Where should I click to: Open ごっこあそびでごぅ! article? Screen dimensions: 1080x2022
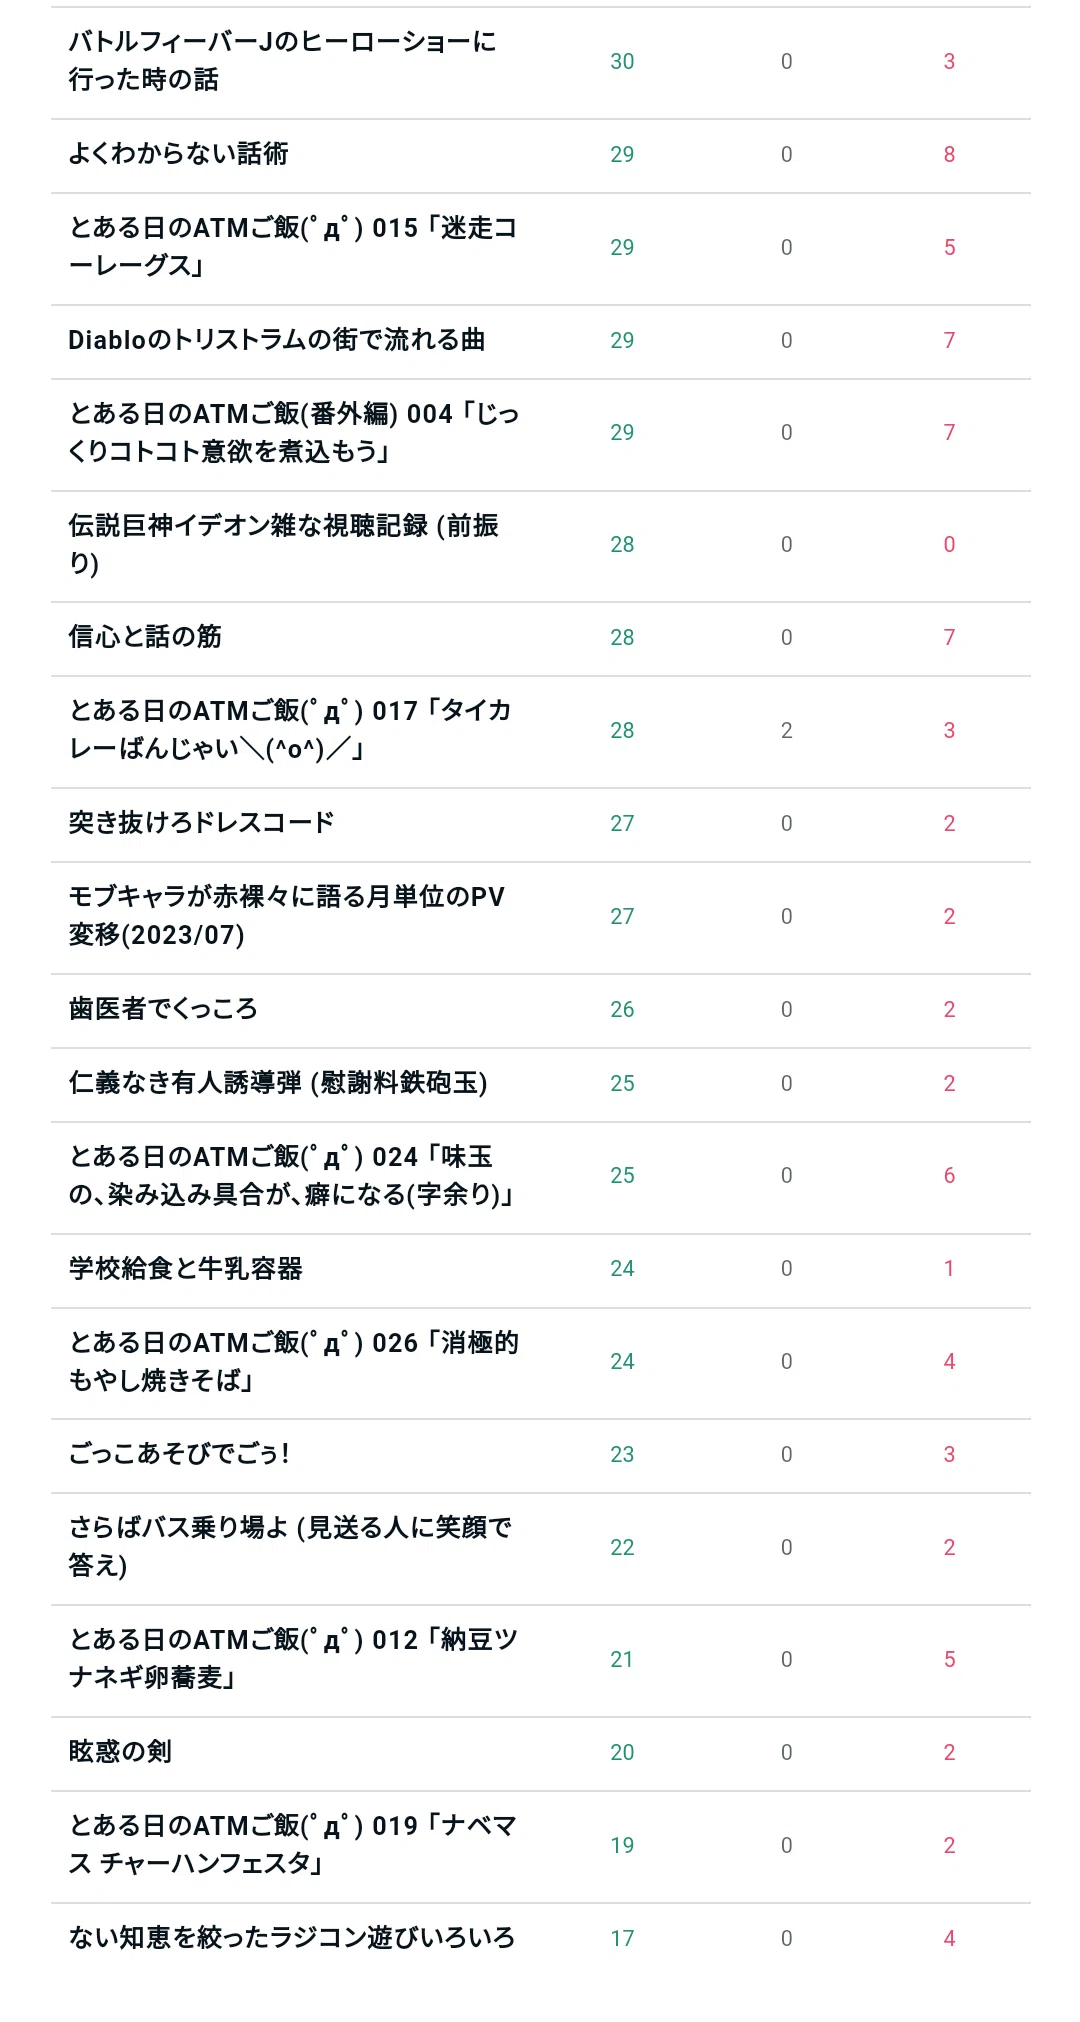(x=179, y=1454)
